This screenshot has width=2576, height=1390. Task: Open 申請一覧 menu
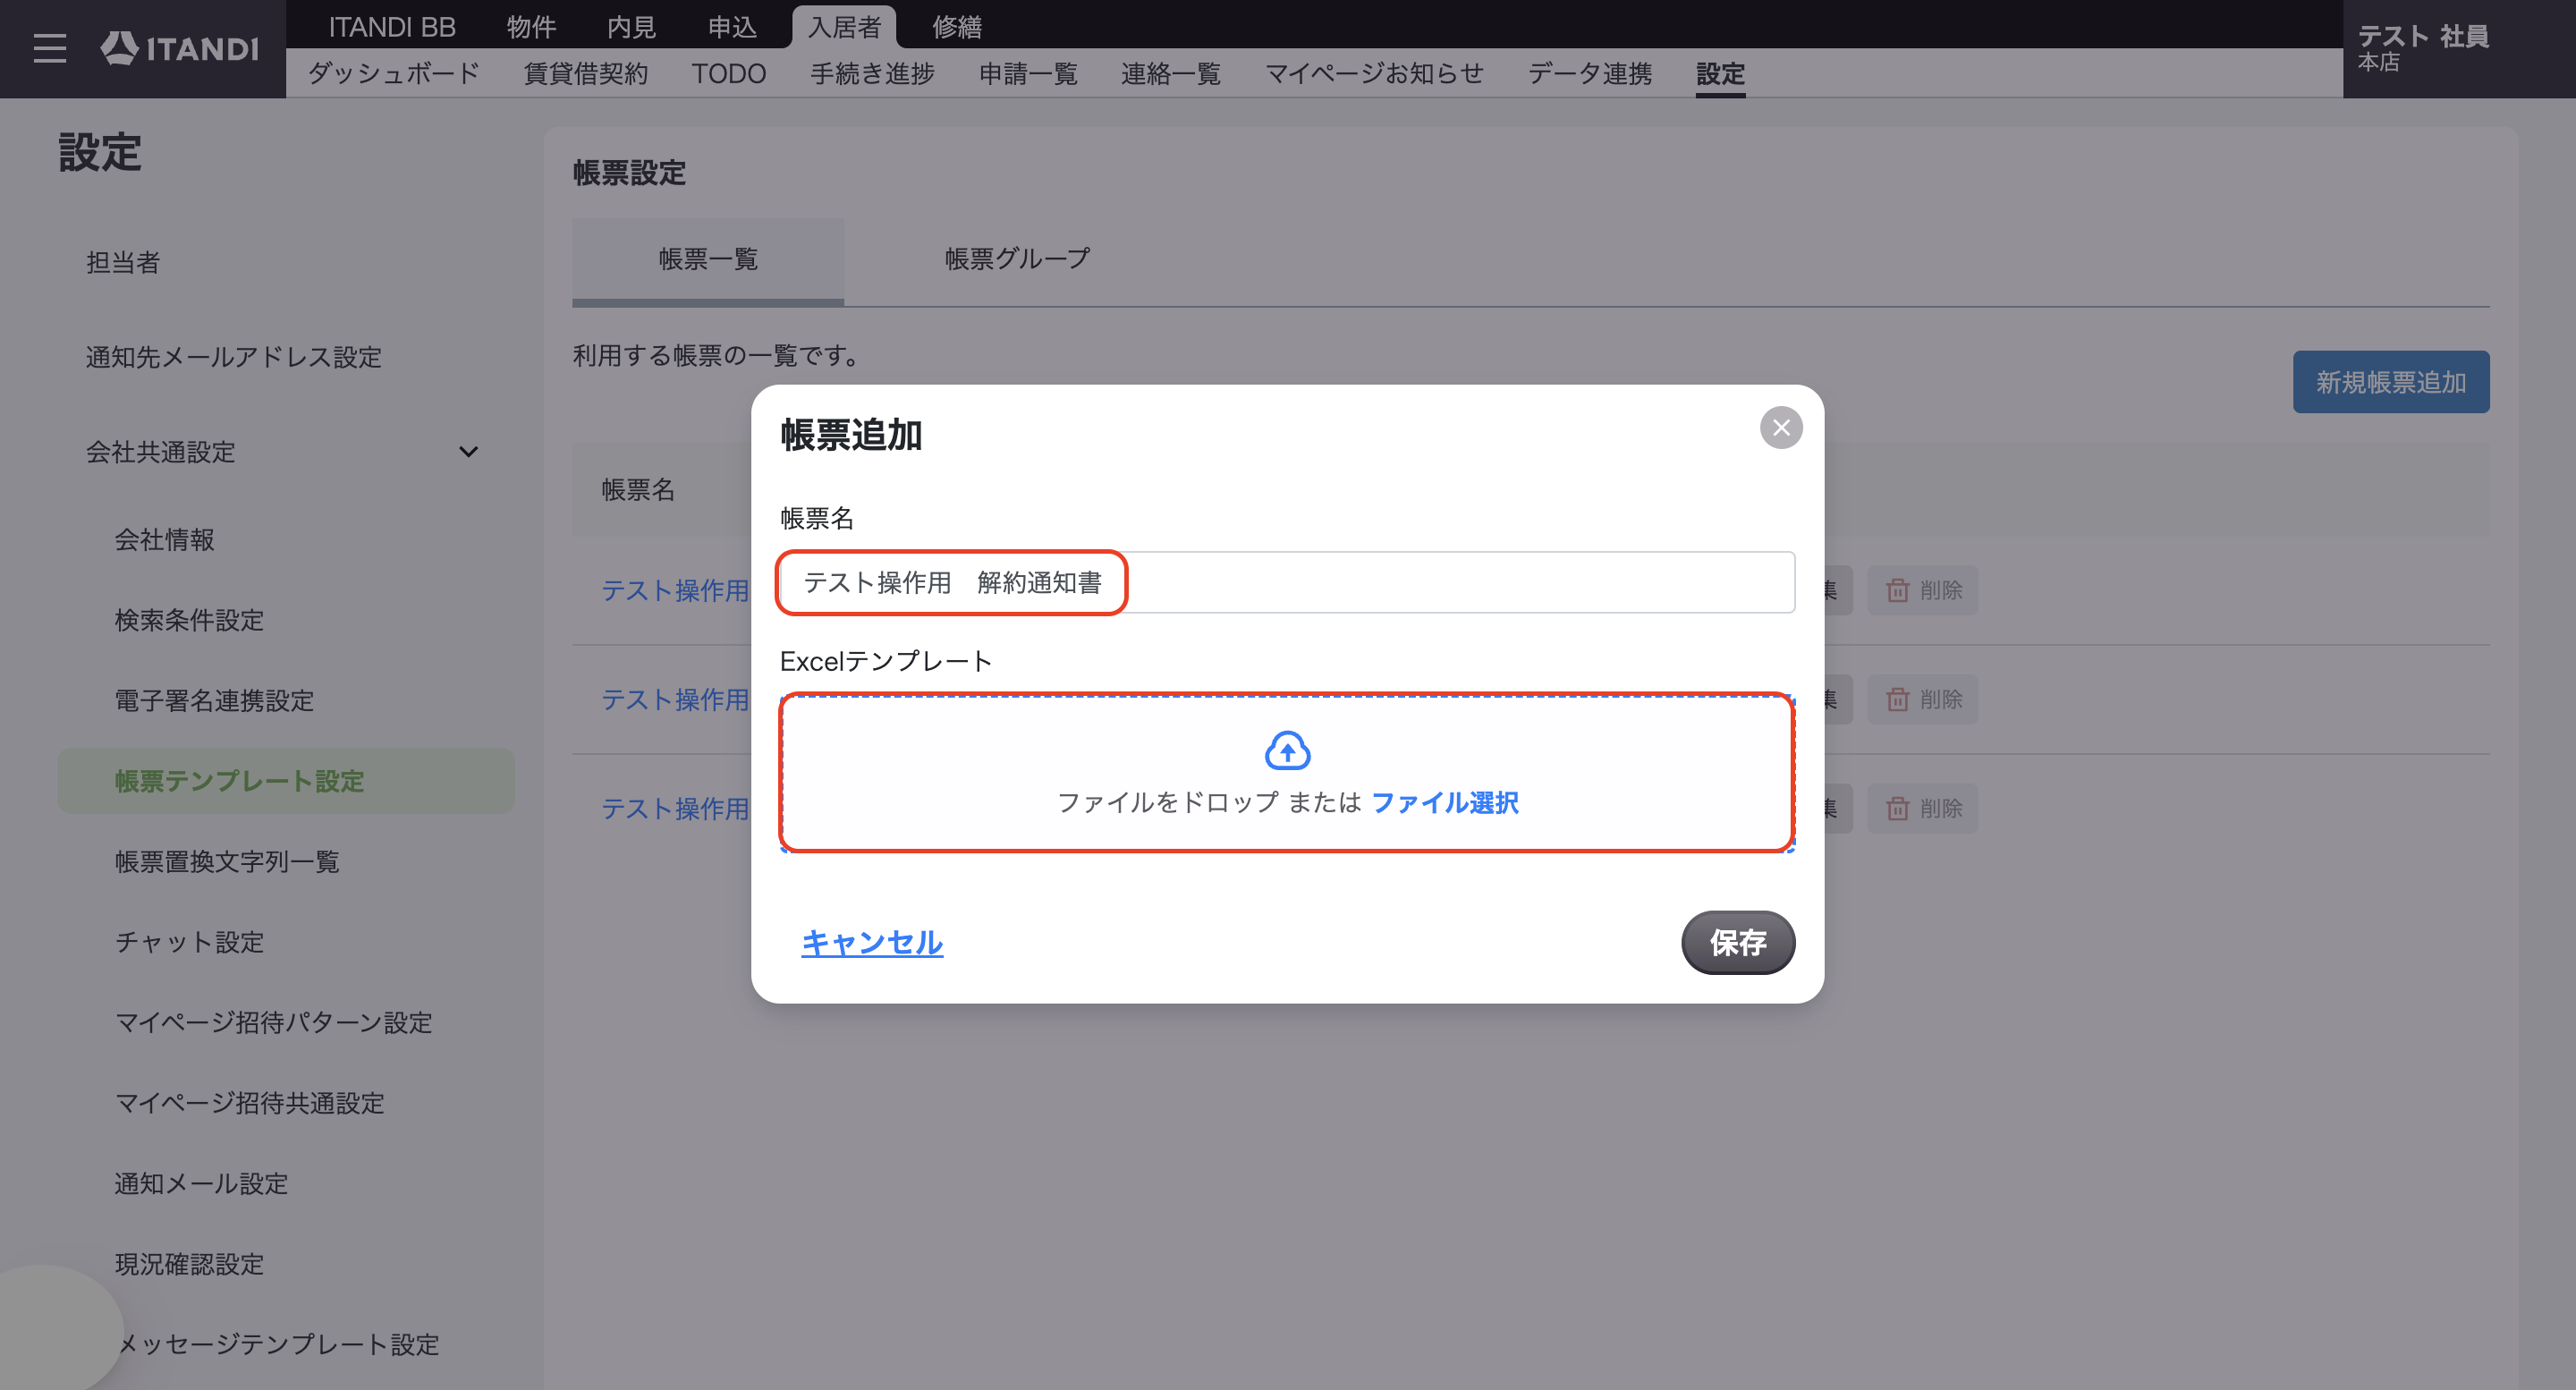[1028, 73]
